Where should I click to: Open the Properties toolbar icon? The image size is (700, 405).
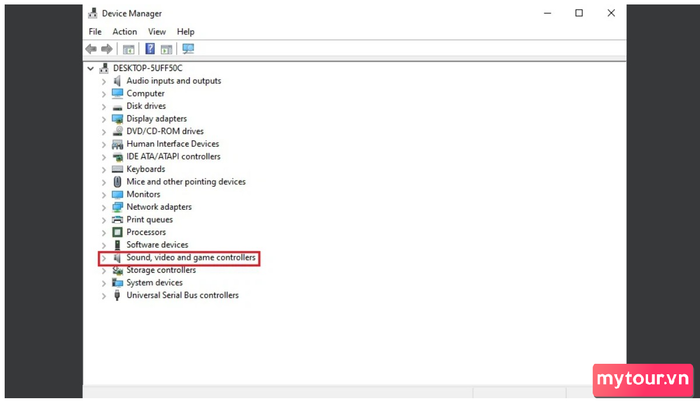129,49
